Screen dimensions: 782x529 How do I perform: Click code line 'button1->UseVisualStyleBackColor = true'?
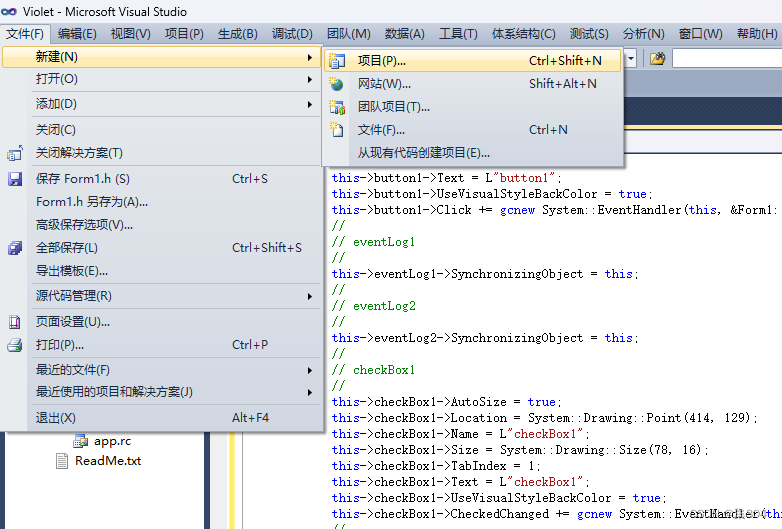[x=492, y=194]
